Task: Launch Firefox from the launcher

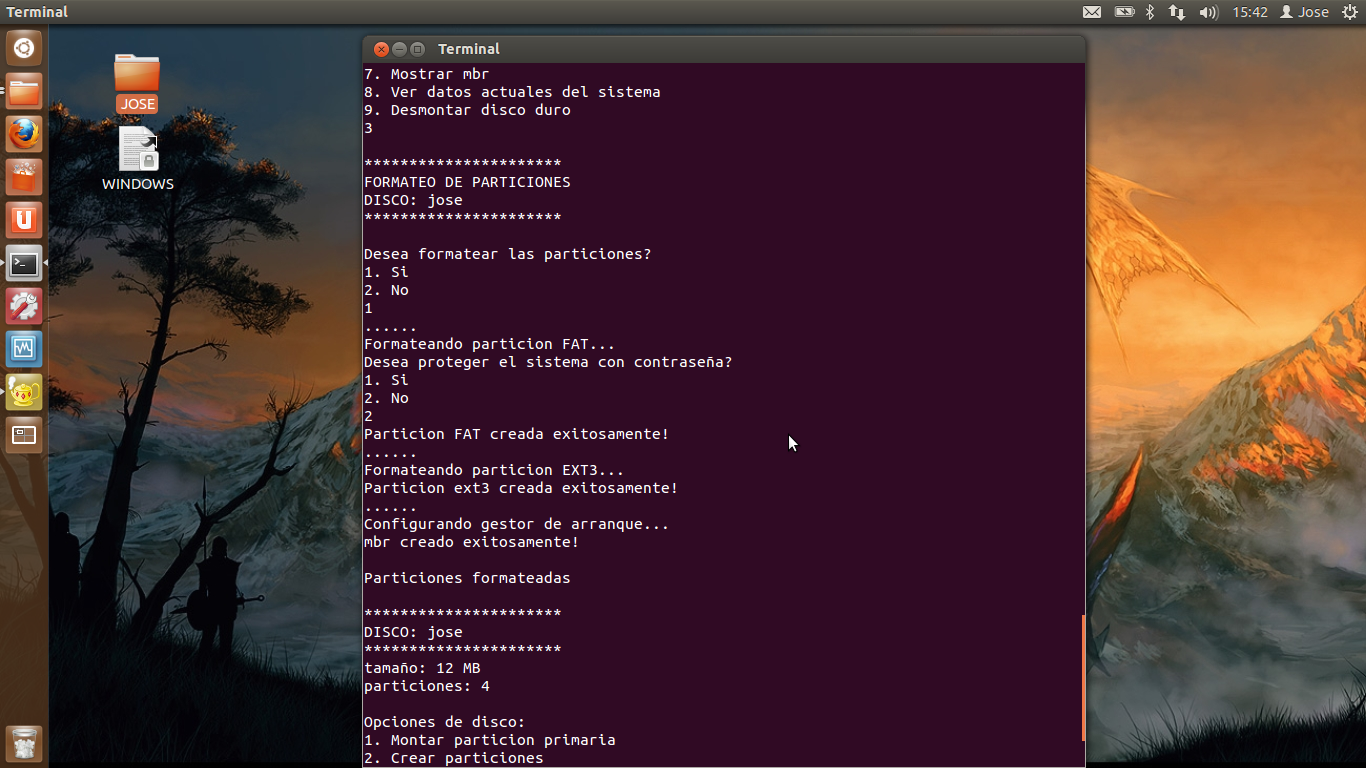Action: [24, 134]
